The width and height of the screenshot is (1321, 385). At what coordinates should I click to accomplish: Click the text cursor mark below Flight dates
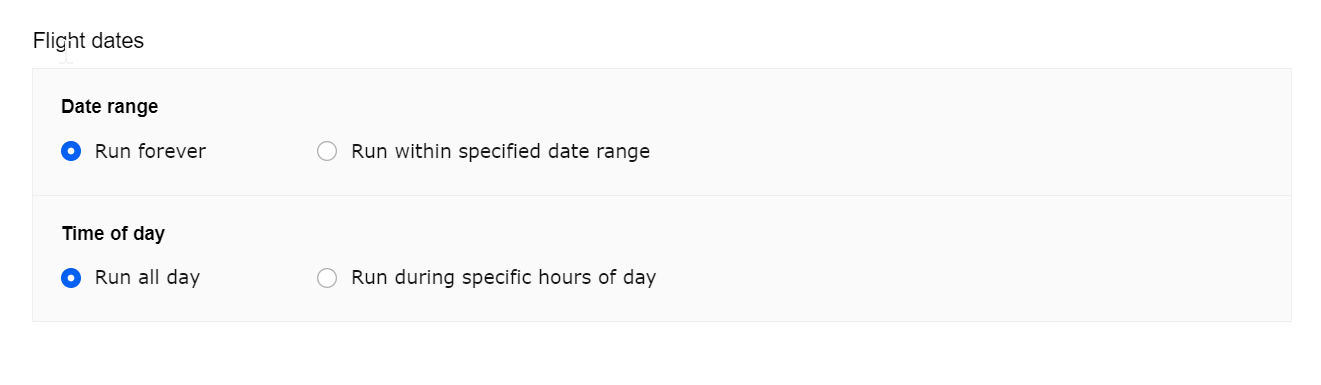[x=66, y=54]
